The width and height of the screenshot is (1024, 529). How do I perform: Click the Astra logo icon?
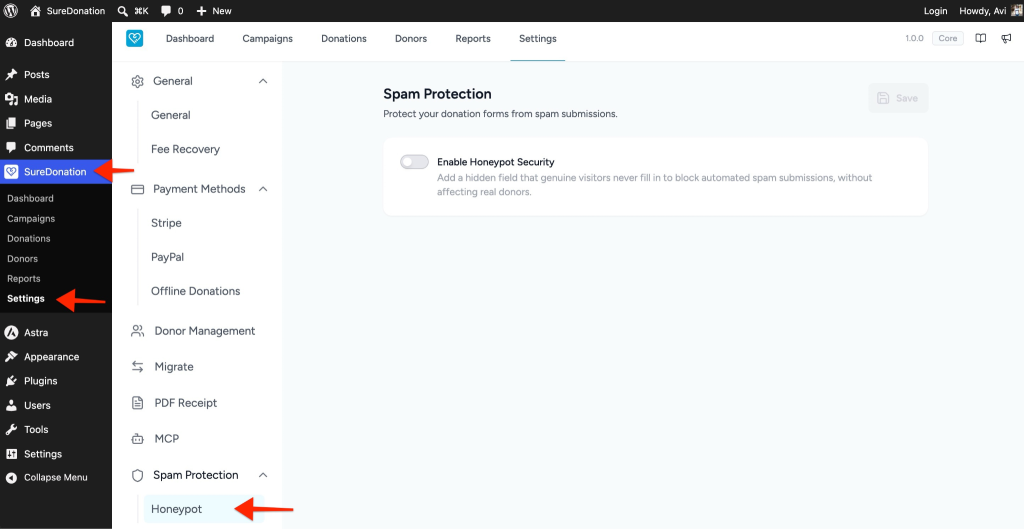click(x=11, y=332)
